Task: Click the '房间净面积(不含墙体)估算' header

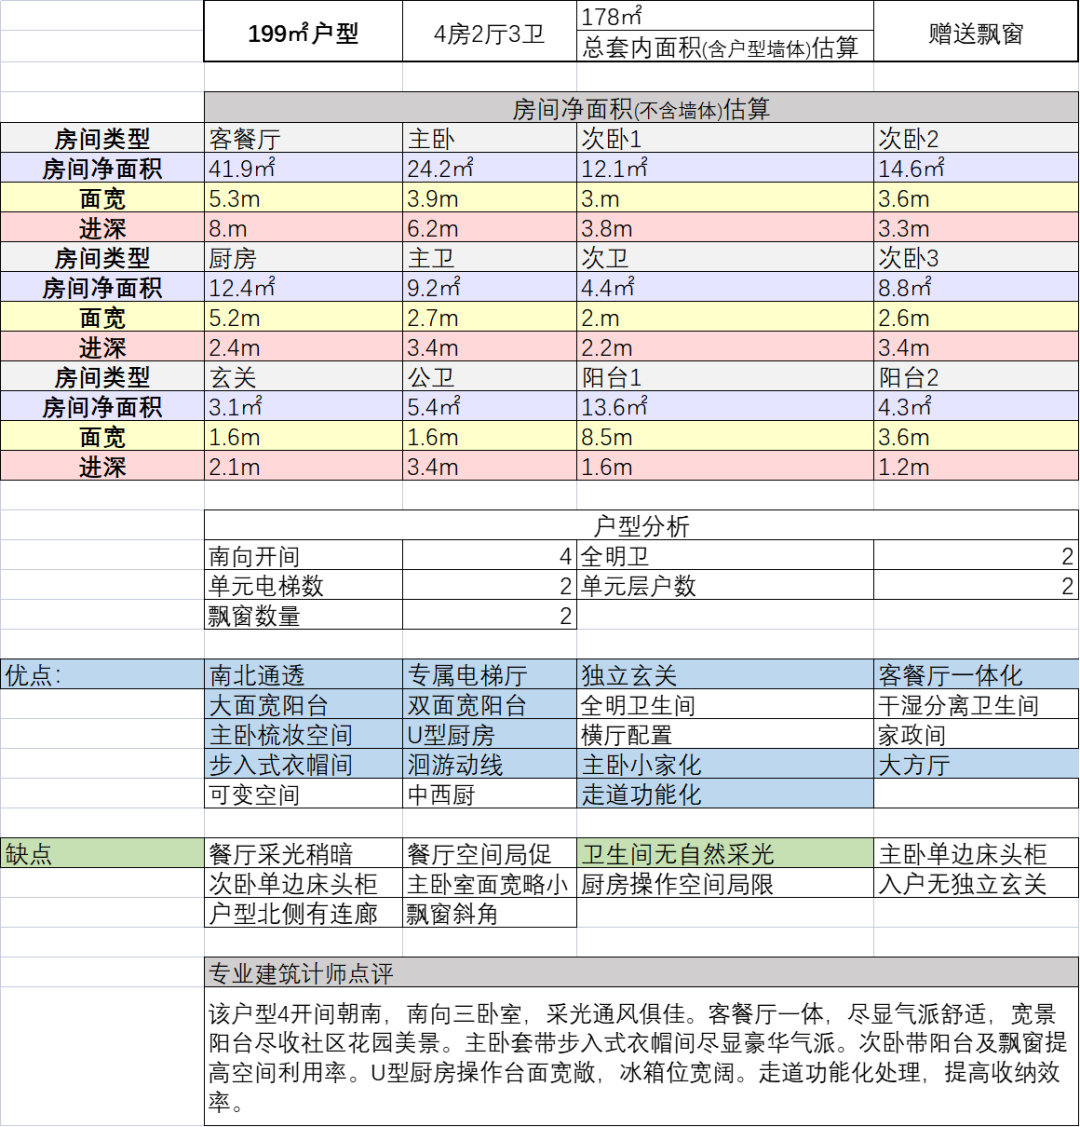Action: coord(641,108)
